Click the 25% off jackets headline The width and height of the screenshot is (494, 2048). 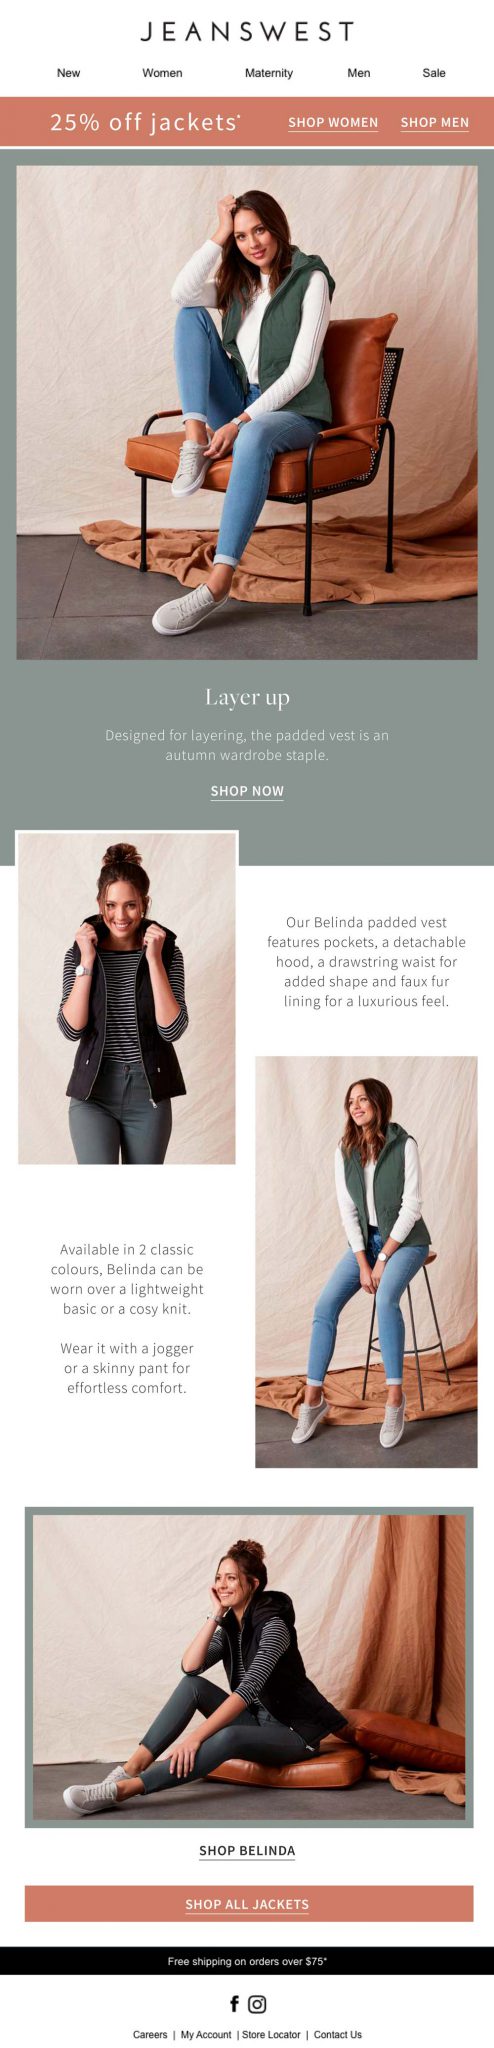145,122
